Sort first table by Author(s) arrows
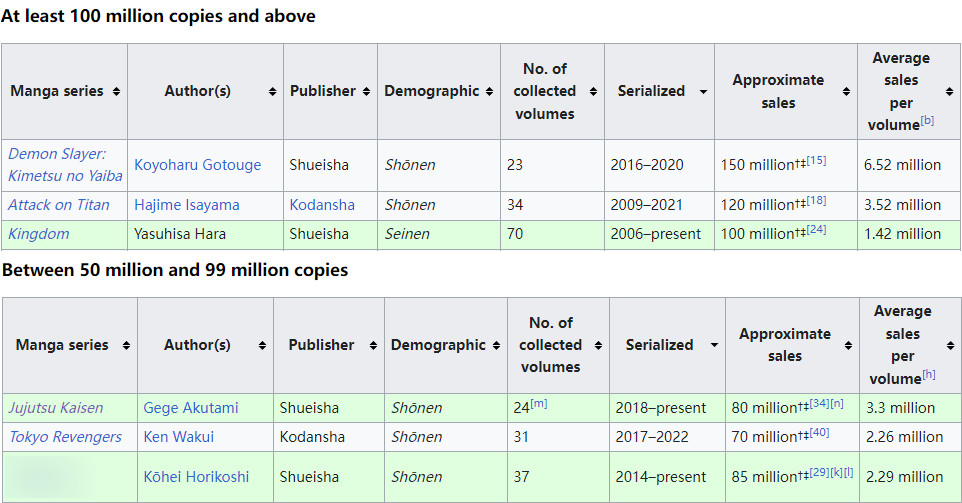 click(272, 91)
